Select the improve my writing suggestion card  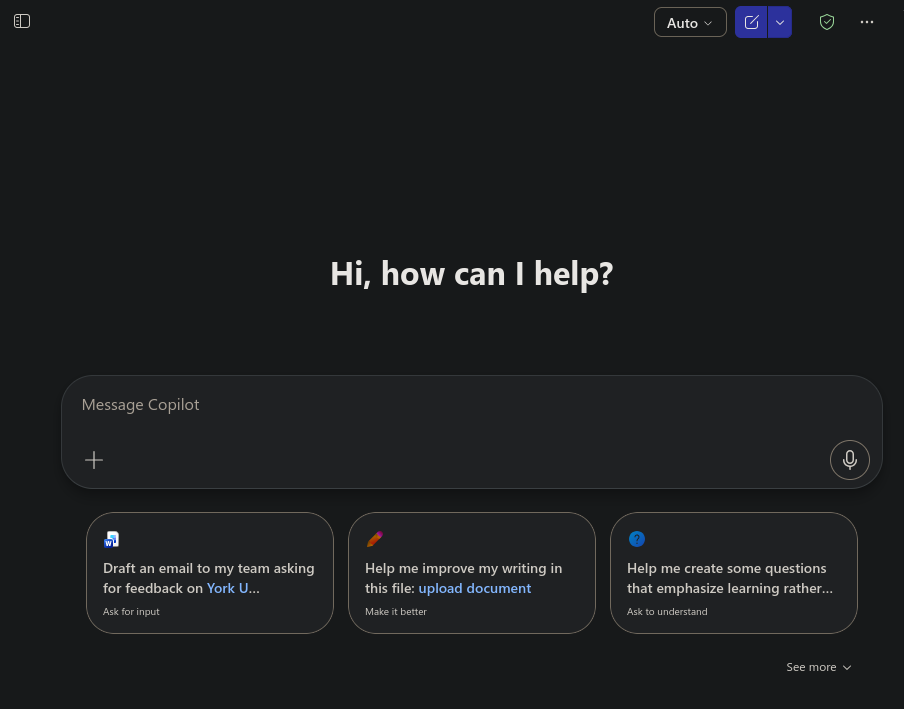471,573
